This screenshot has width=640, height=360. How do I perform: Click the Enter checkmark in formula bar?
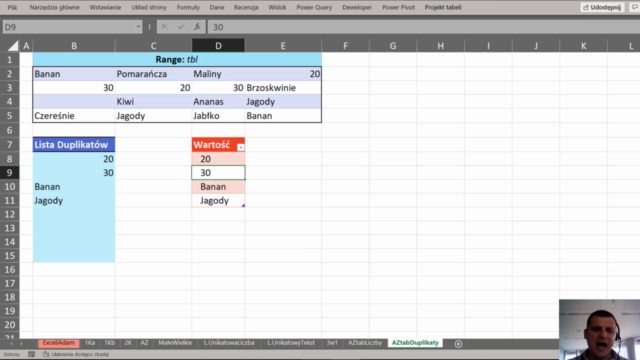181,27
